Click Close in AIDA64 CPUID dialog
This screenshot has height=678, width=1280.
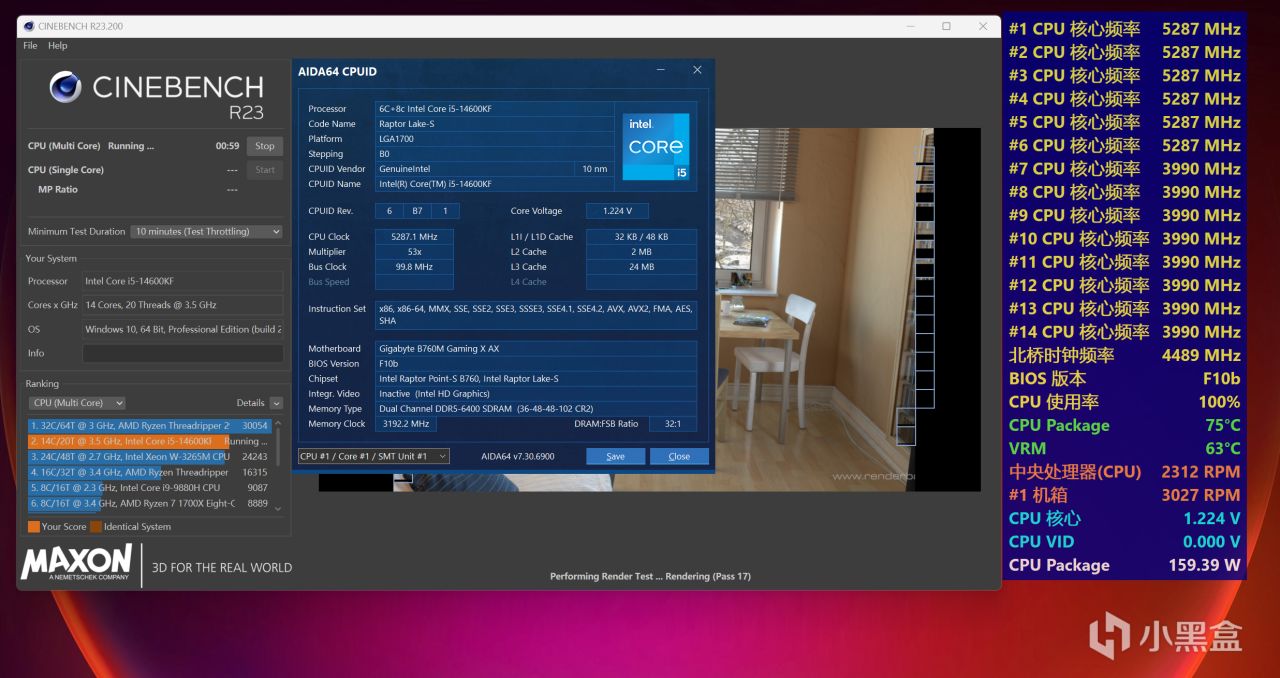(x=679, y=456)
